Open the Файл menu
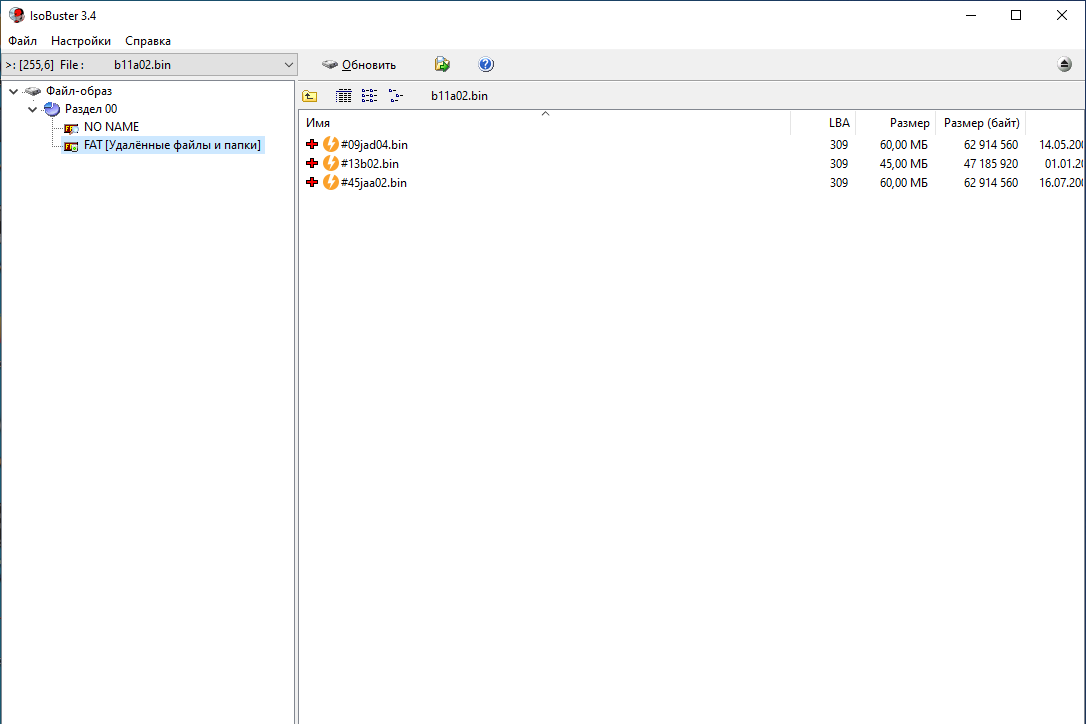 22,41
